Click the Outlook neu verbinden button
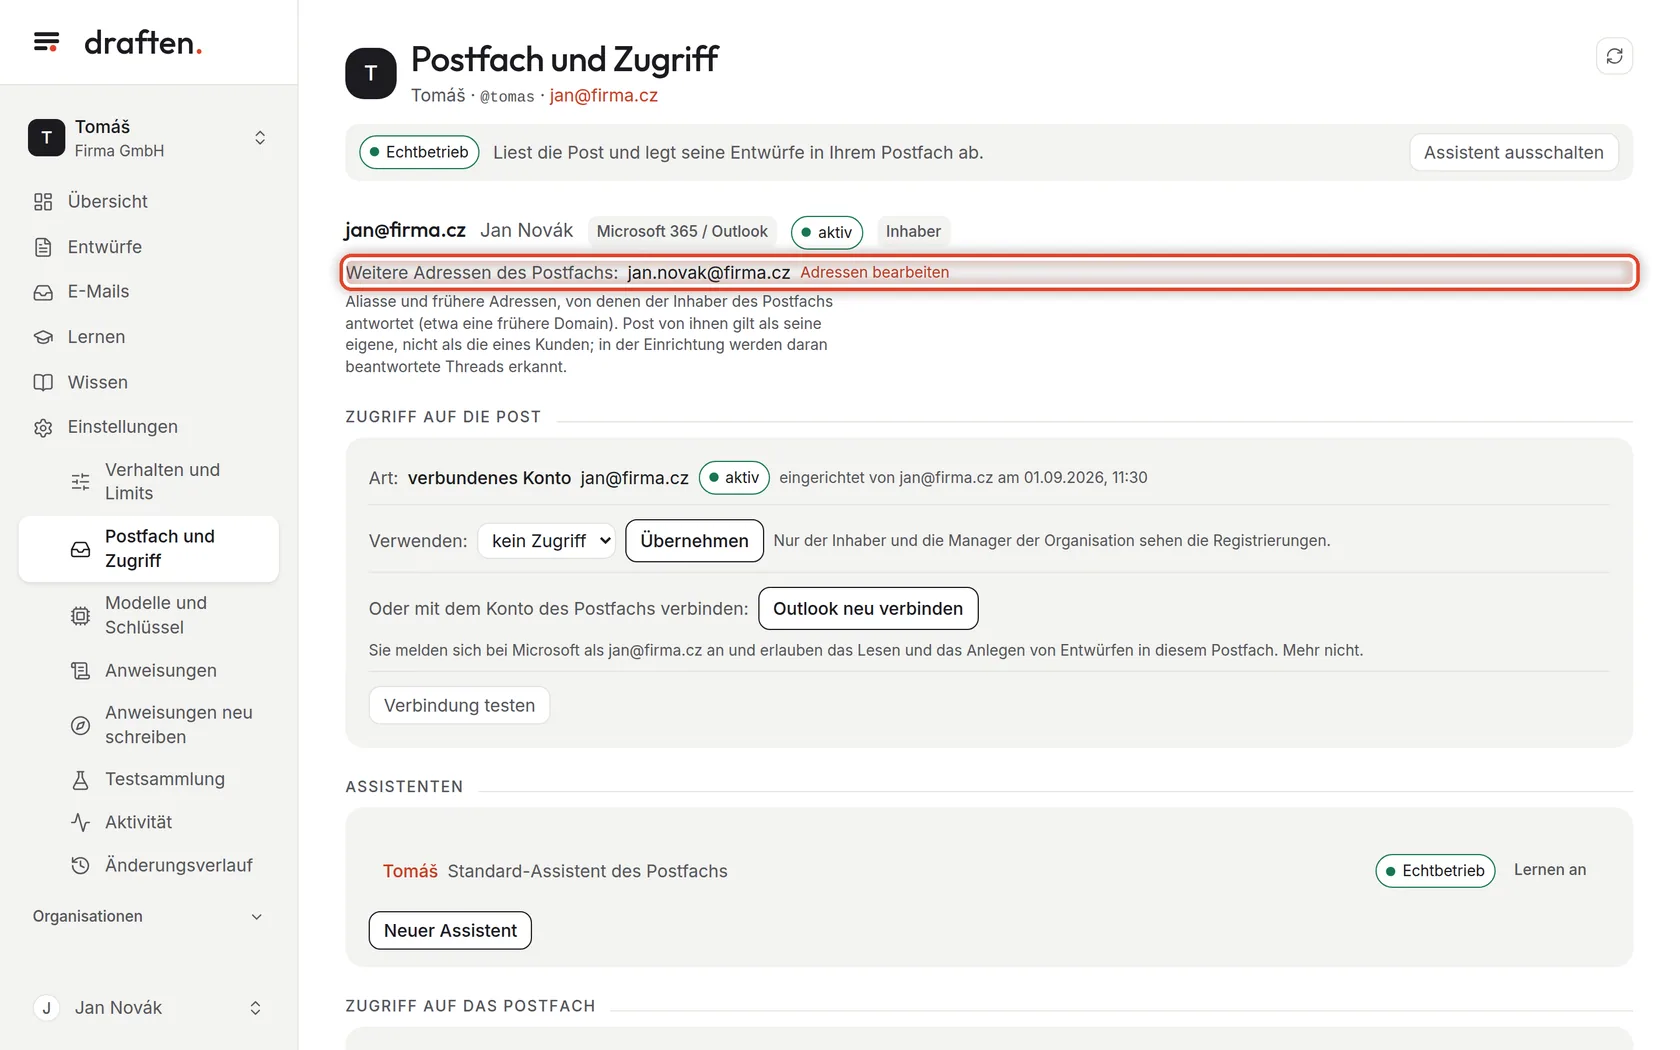Screen dimensions: 1680x1050 pos(868,608)
